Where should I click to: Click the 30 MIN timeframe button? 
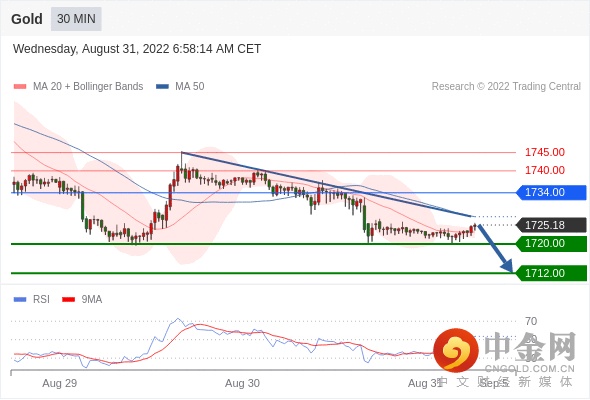click(x=76, y=19)
